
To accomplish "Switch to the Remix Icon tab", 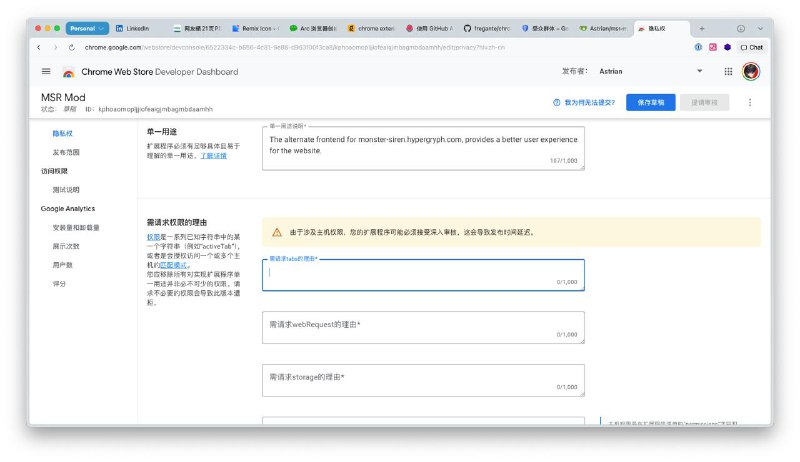I will pyautogui.click(x=255, y=29).
